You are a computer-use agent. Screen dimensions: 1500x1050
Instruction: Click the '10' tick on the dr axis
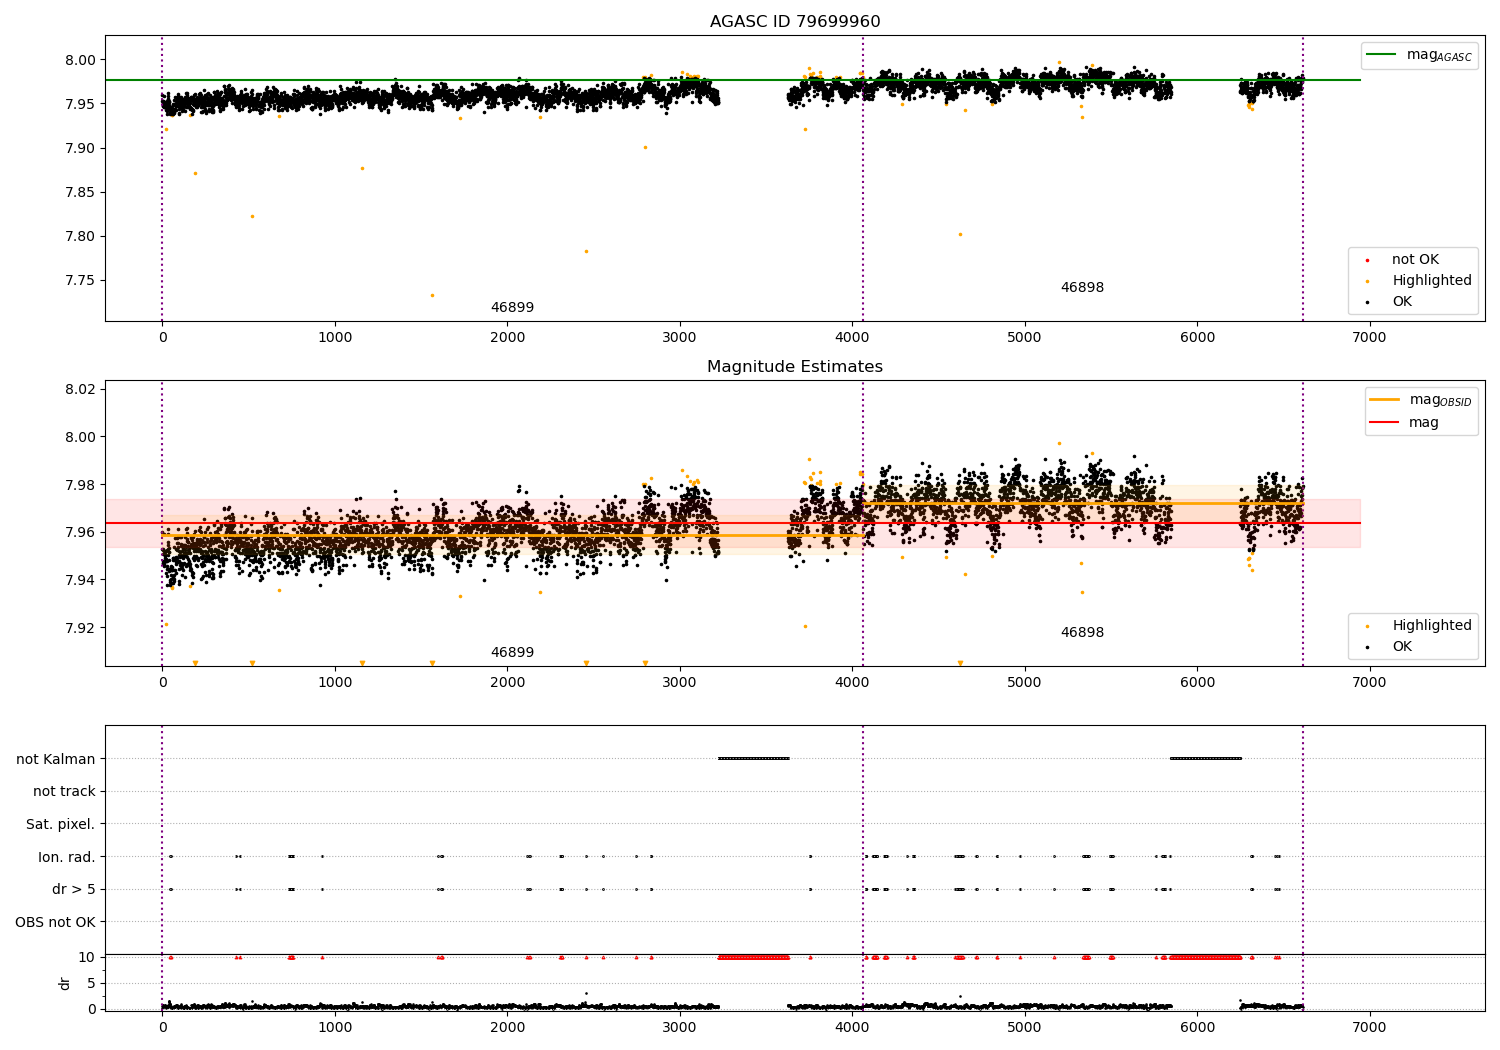coord(87,957)
